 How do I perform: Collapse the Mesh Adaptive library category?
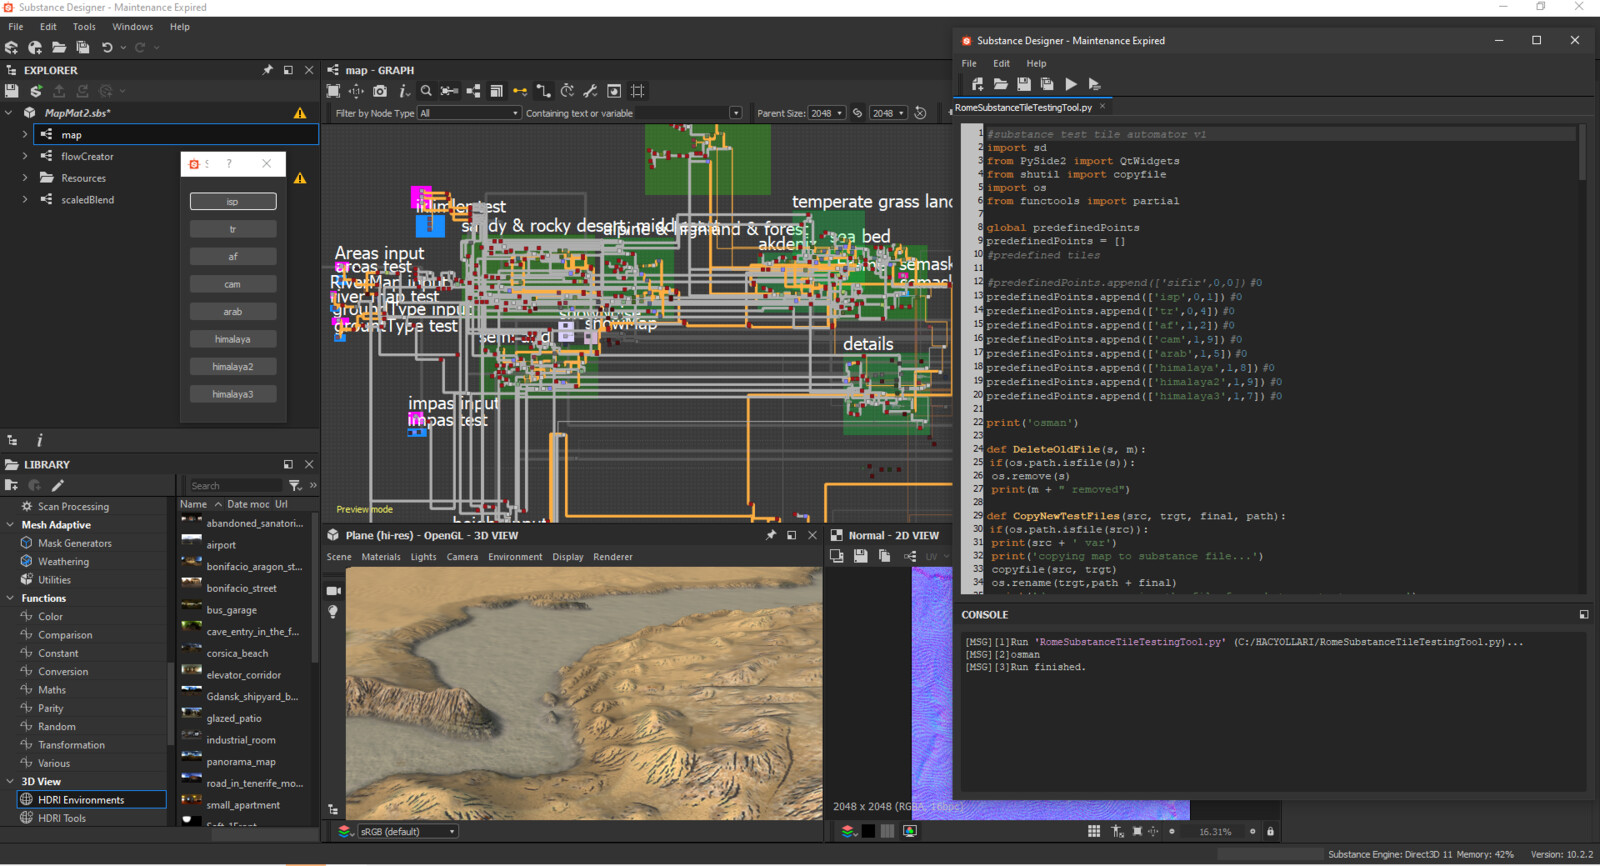(11, 524)
